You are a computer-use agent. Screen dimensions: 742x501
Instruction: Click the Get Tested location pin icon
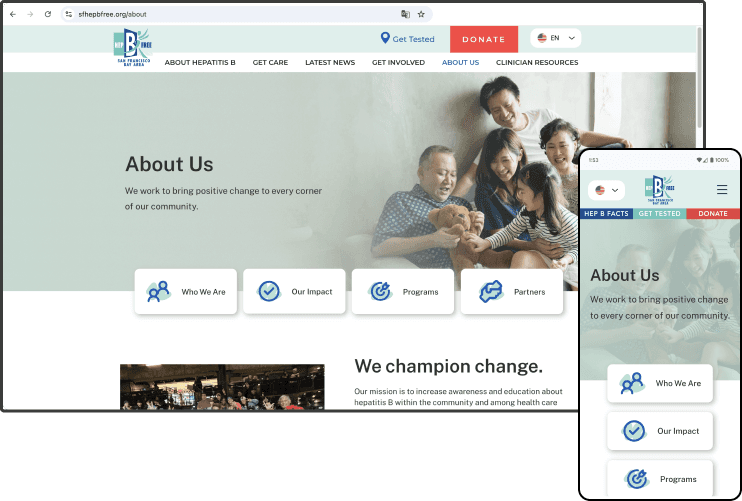pyautogui.click(x=385, y=38)
